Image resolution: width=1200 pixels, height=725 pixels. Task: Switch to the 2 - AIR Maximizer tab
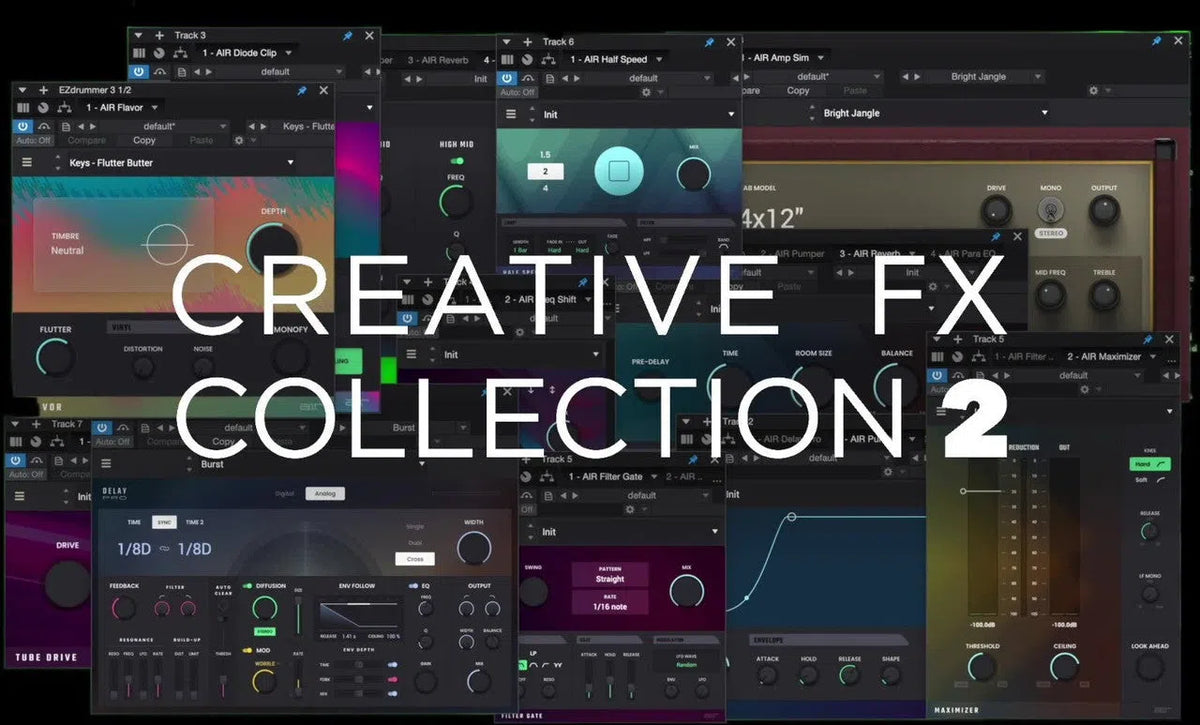coord(1104,357)
